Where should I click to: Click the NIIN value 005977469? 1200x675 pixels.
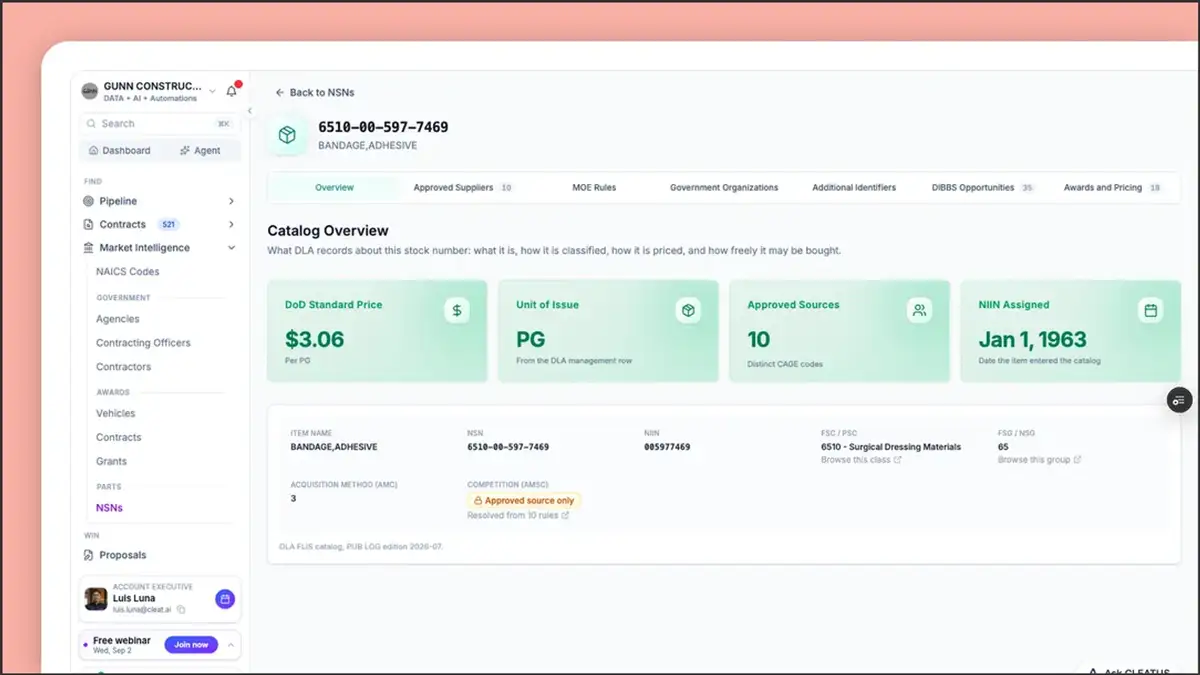pos(667,447)
